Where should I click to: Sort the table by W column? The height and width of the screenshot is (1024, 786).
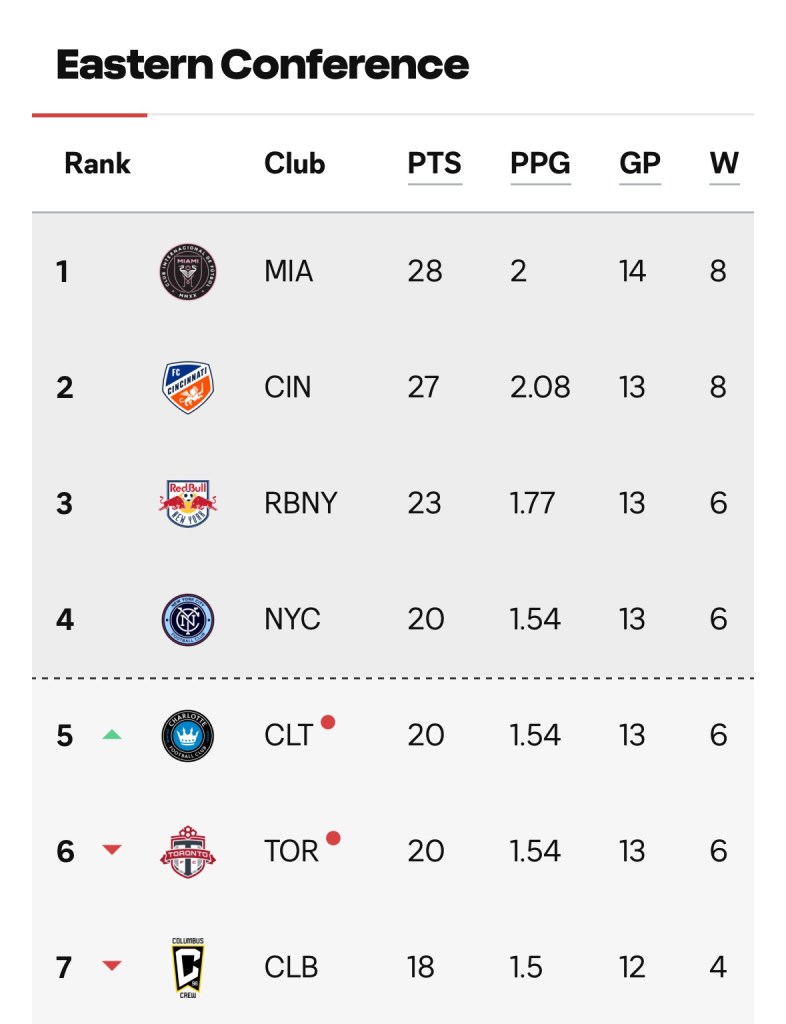click(x=724, y=163)
